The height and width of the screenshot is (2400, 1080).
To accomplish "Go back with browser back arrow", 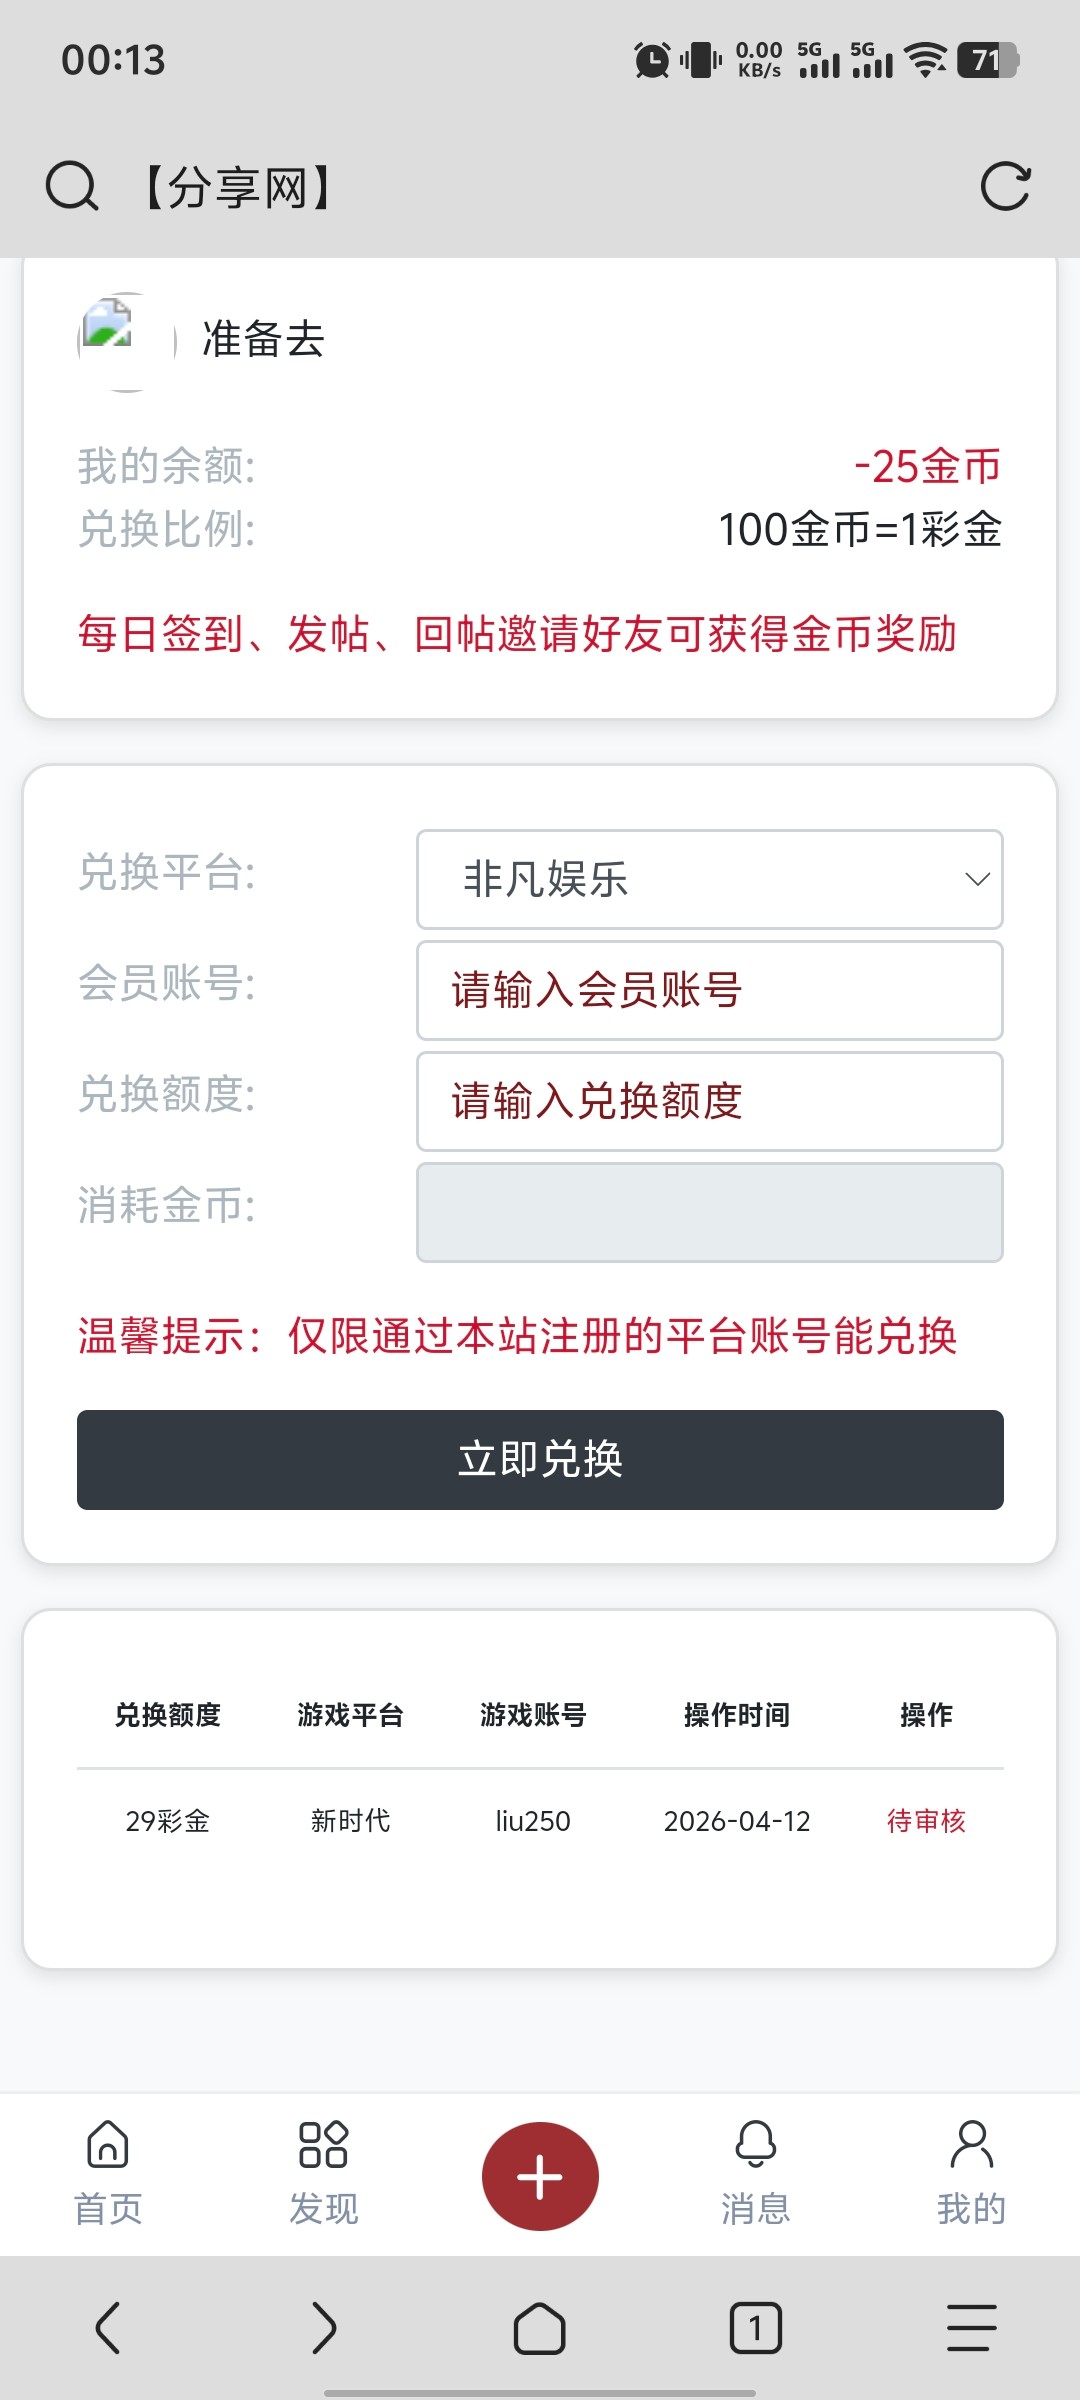I will [x=108, y=2328].
